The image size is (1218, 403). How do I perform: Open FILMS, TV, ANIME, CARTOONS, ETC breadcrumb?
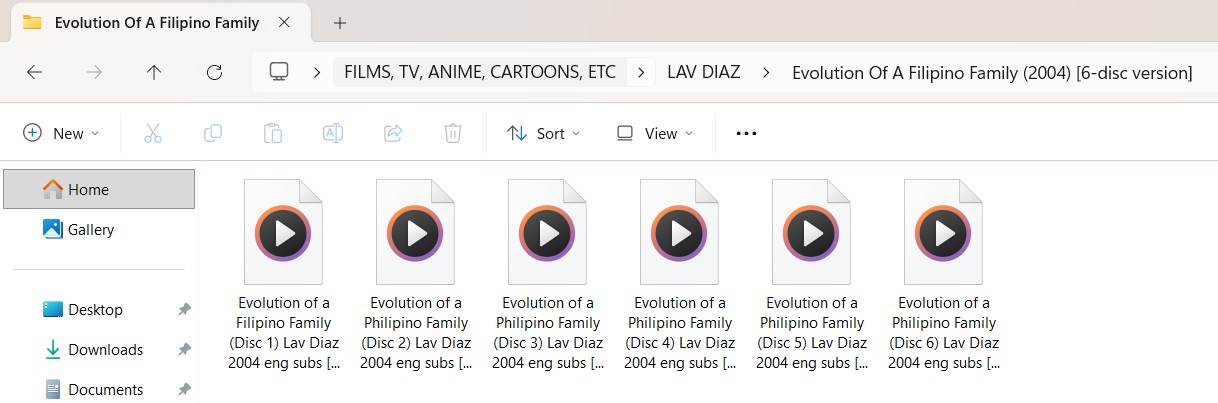[479, 72]
